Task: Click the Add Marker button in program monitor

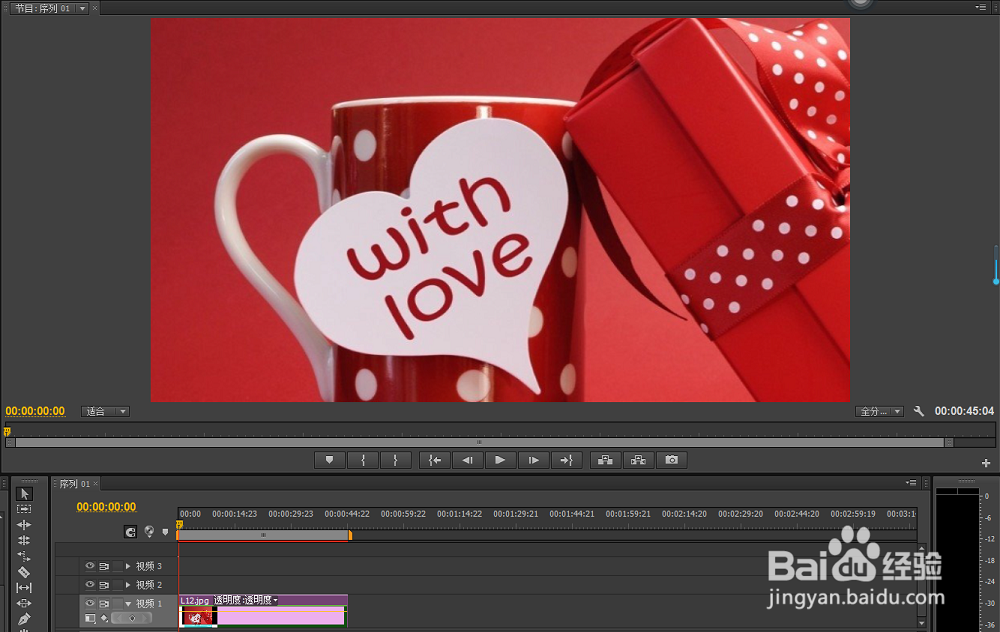Action: [x=330, y=460]
